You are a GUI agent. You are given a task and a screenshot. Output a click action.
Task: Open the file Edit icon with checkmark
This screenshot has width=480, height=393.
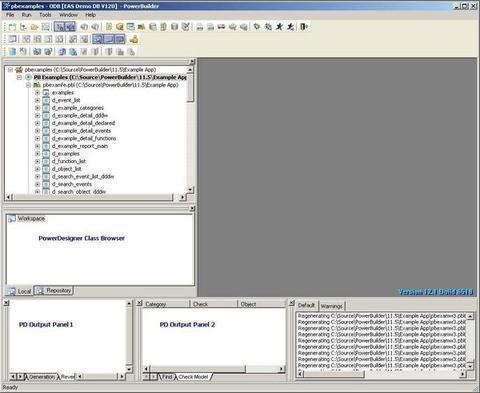click(x=186, y=27)
